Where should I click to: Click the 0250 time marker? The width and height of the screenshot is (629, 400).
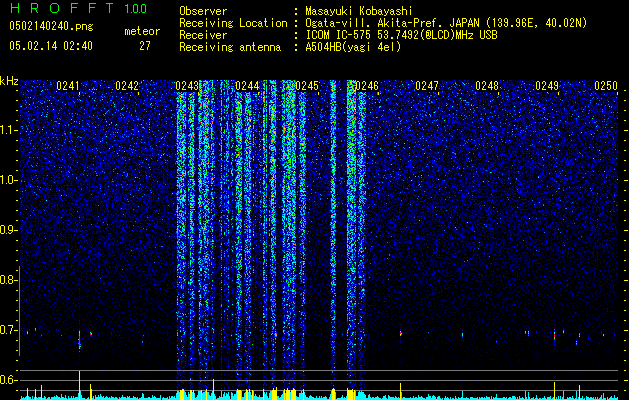606,86
